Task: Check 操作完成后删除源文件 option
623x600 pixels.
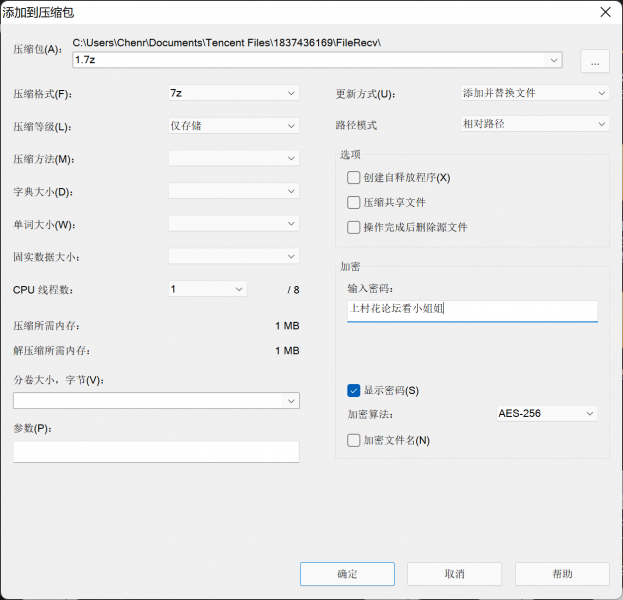Action: pos(354,227)
